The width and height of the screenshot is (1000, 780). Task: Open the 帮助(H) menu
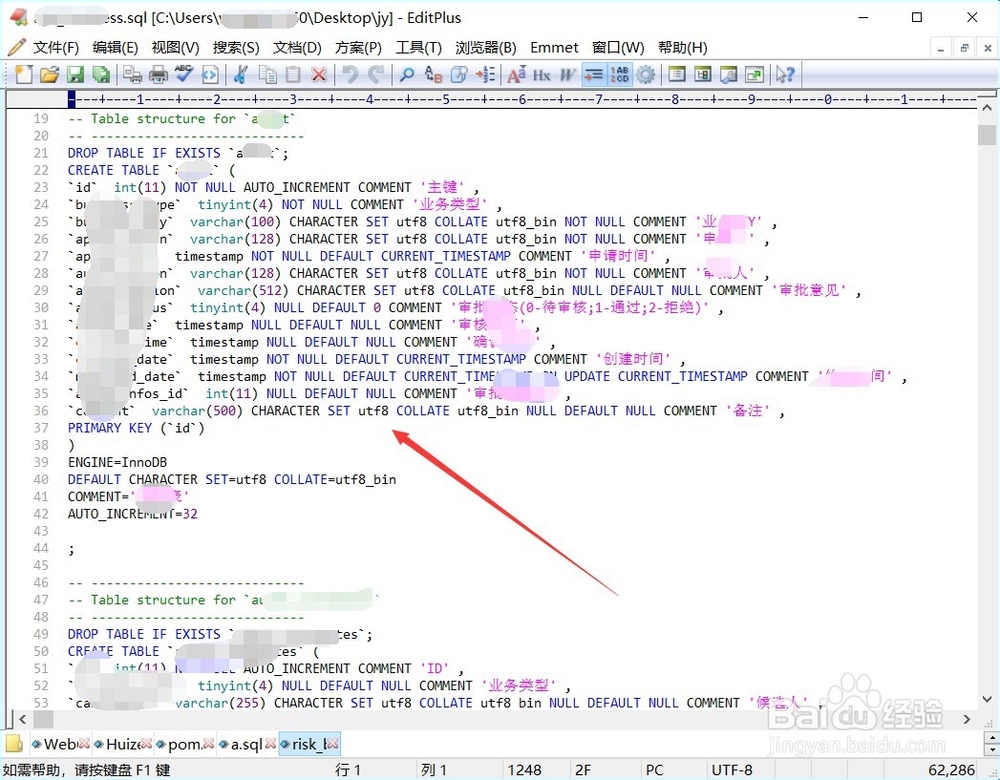click(682, 48)
